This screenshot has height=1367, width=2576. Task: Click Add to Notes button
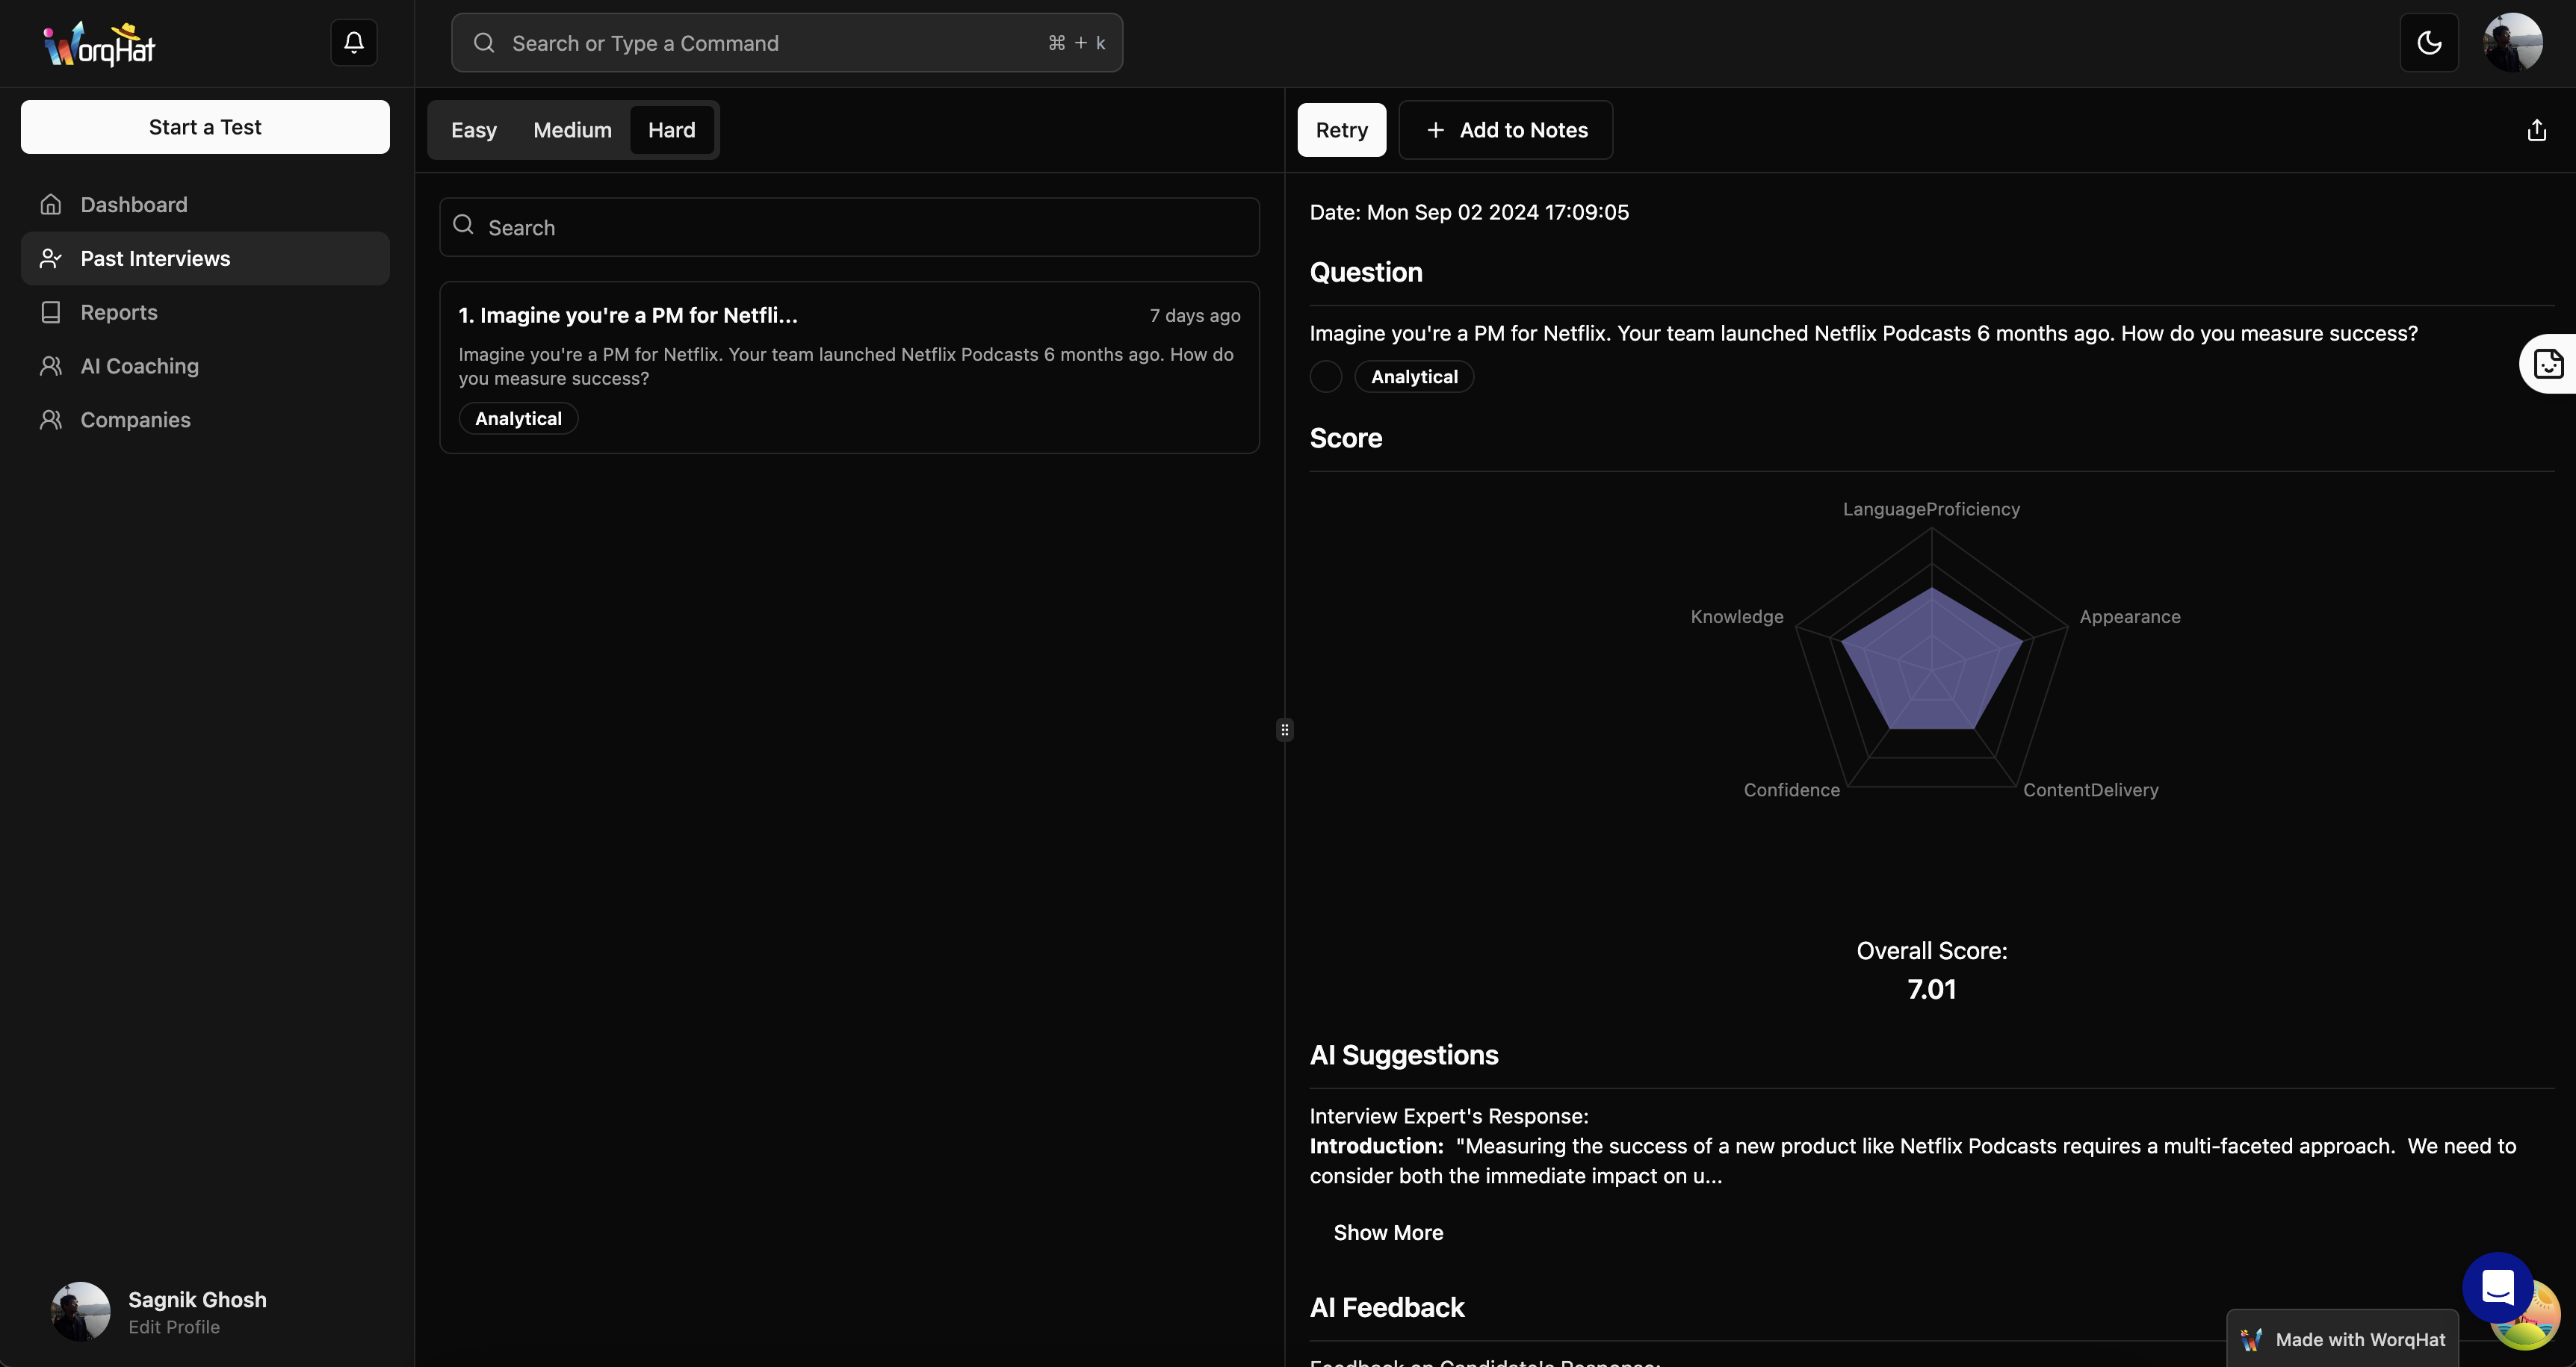[1505, 130]
